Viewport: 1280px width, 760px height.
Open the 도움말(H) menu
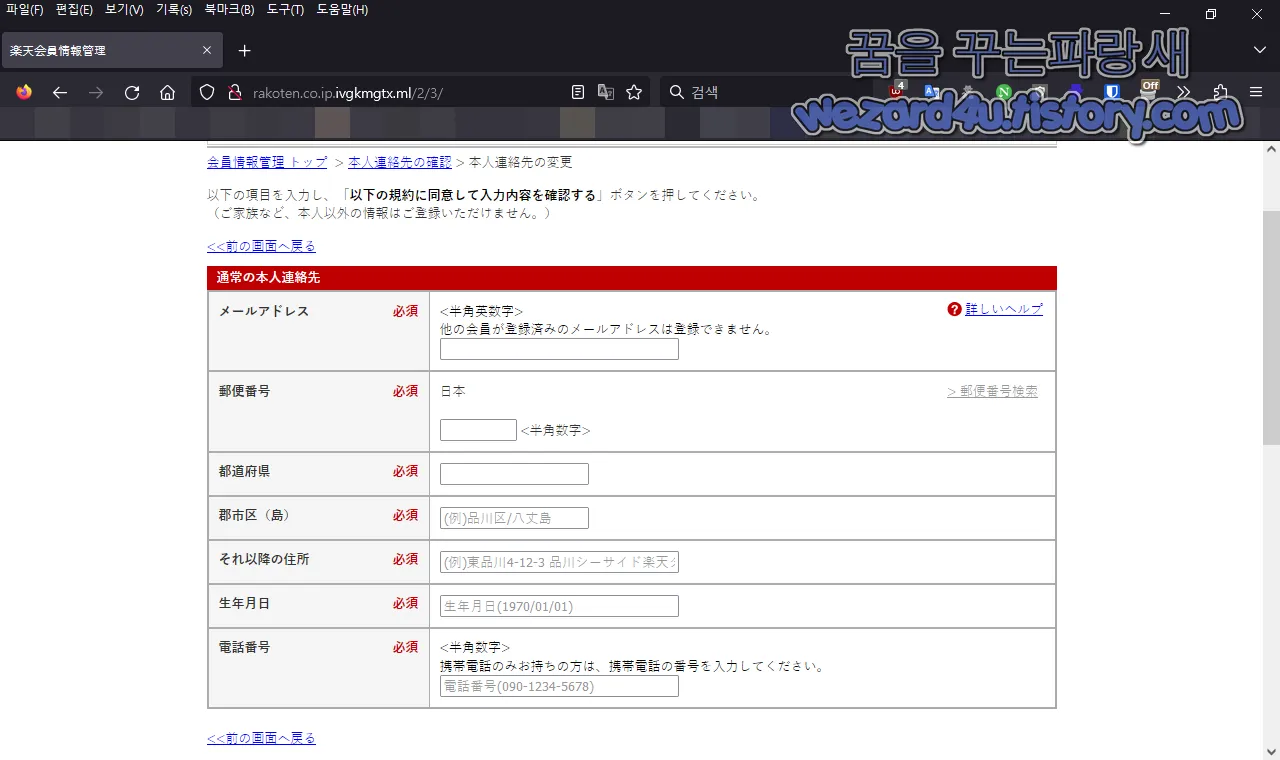pyautogui.click(x=342, y=10)
